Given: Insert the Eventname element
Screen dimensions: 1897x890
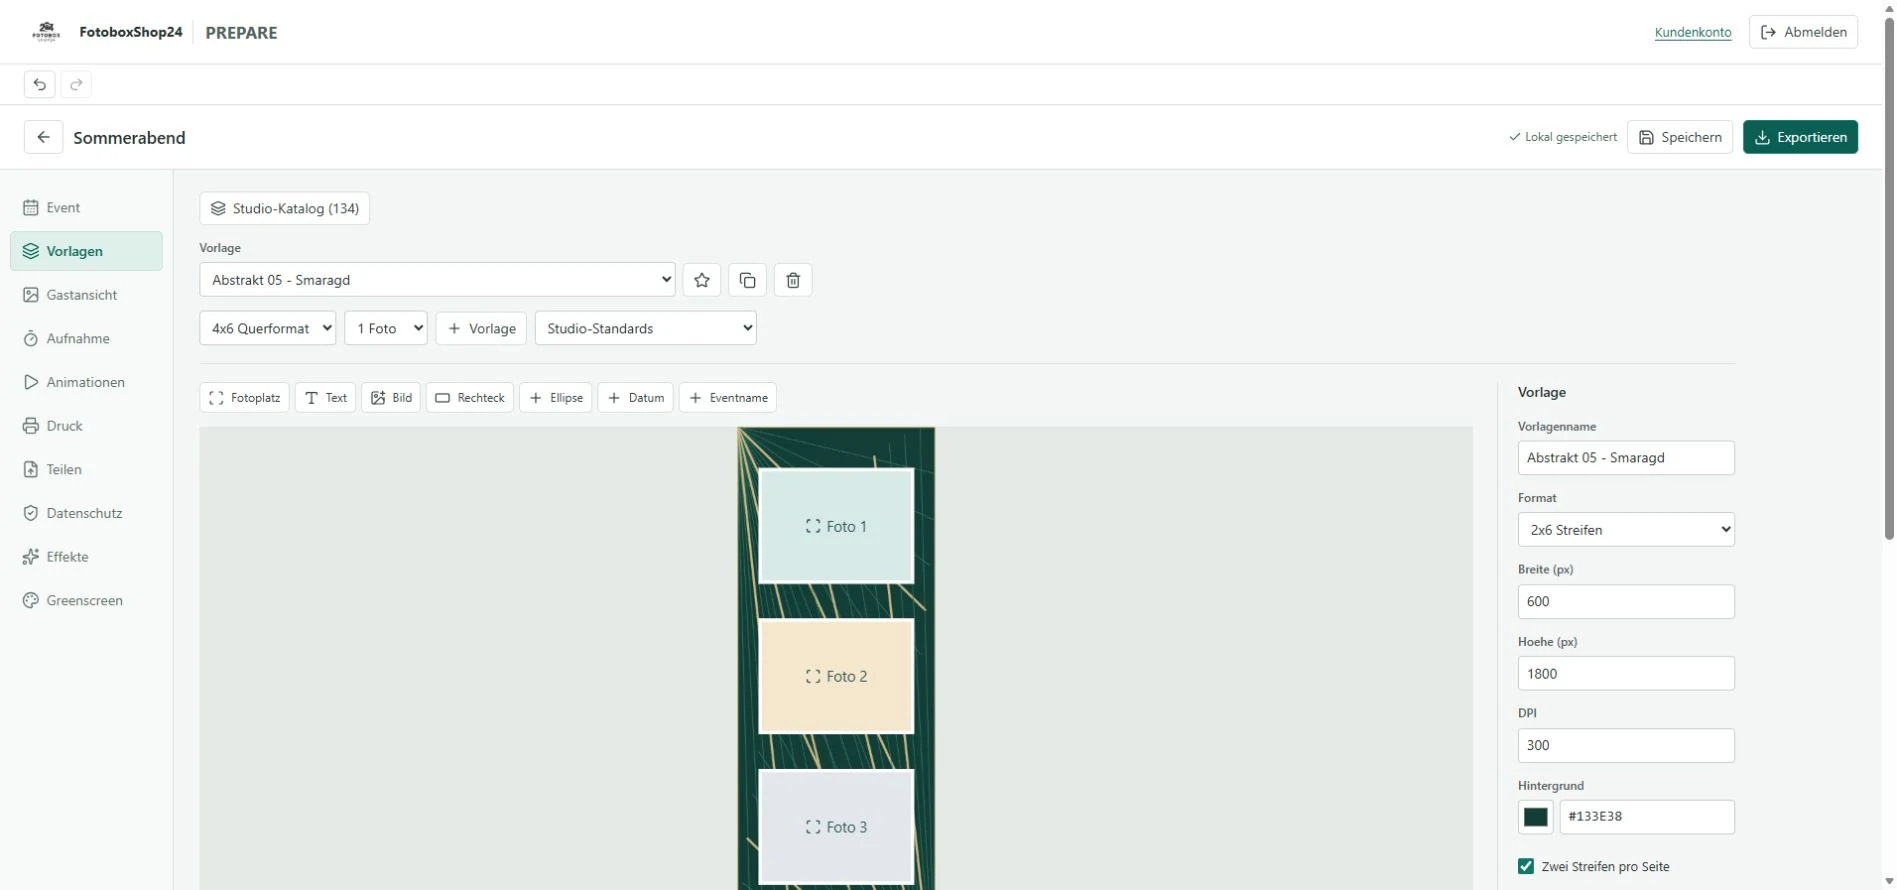Looking at the screenshot, I should click(728, 398).
